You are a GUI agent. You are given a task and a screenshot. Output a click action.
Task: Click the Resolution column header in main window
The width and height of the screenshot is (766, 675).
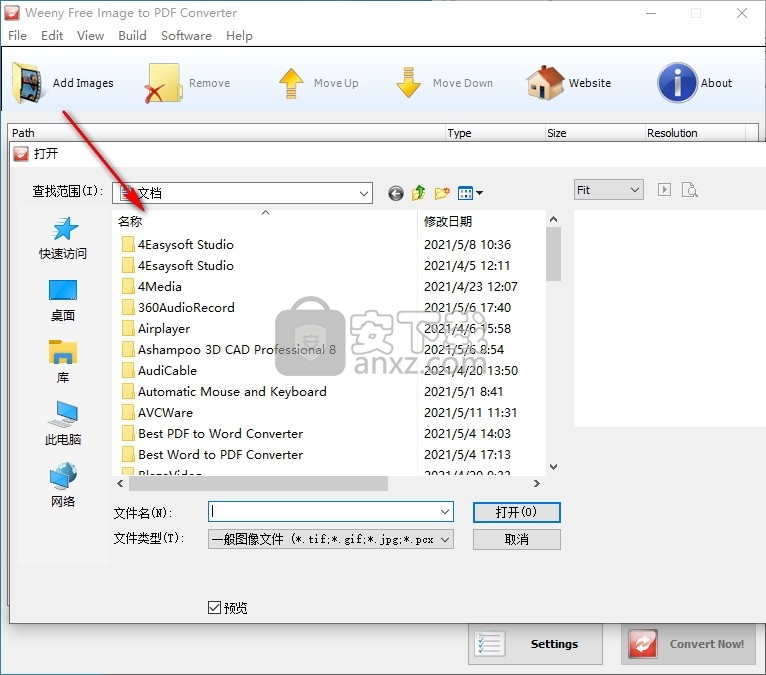tap(696, 133)
